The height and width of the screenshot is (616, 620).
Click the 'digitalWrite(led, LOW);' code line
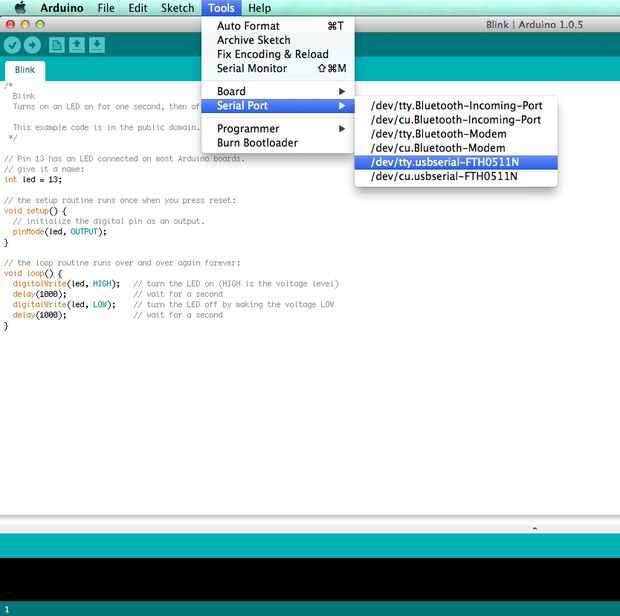coord(64,304)
